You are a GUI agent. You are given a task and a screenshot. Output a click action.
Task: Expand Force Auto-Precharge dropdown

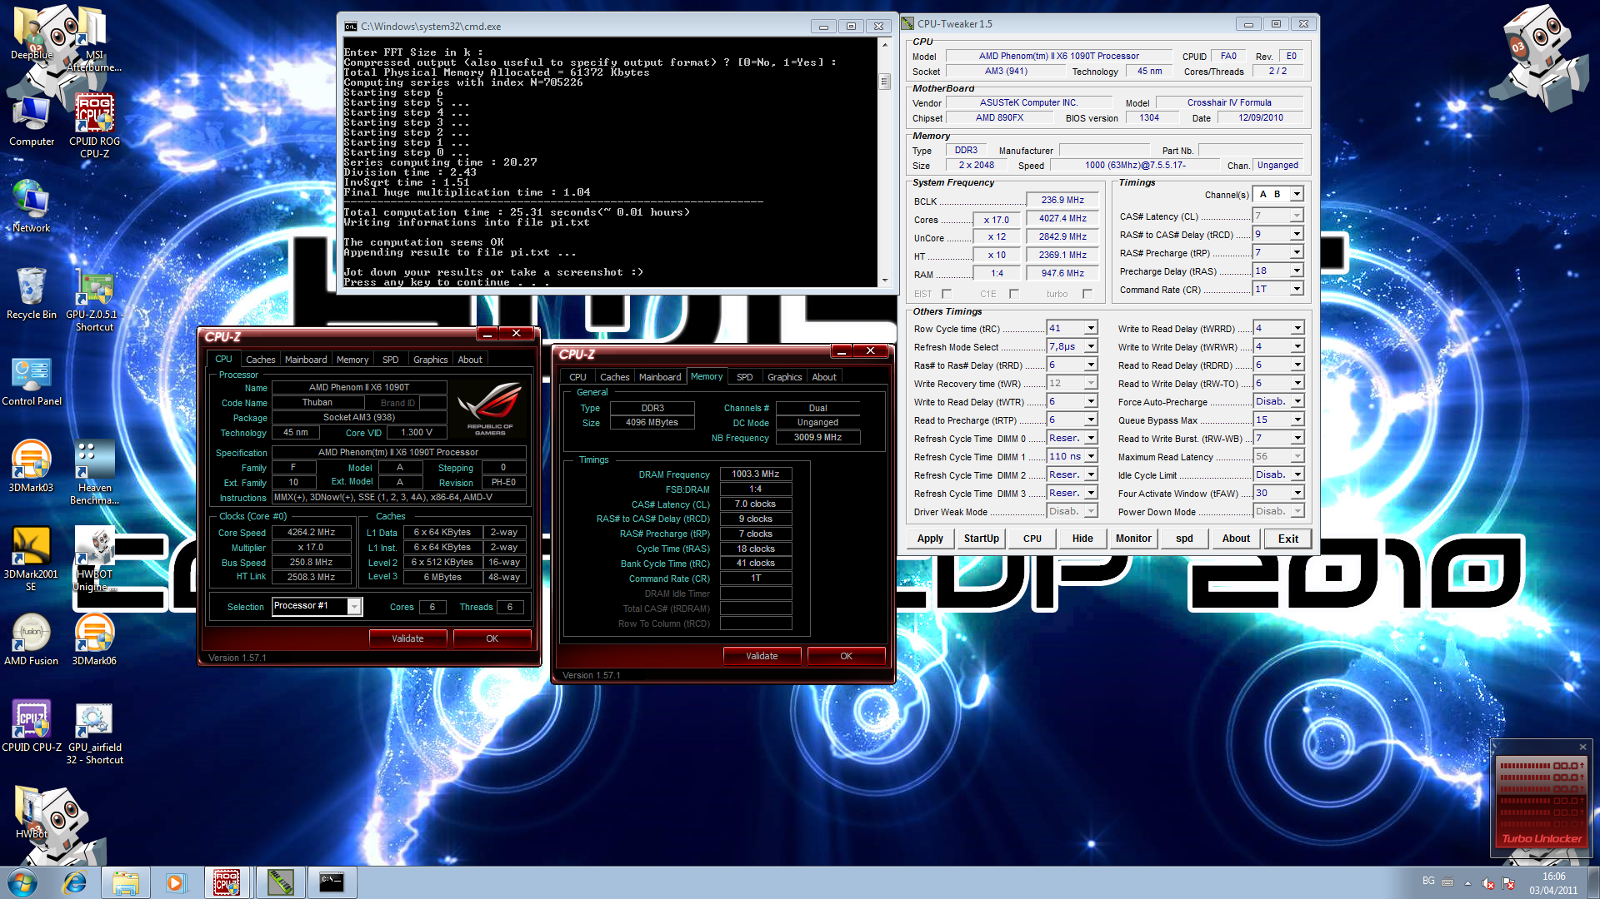point(1297,401)
